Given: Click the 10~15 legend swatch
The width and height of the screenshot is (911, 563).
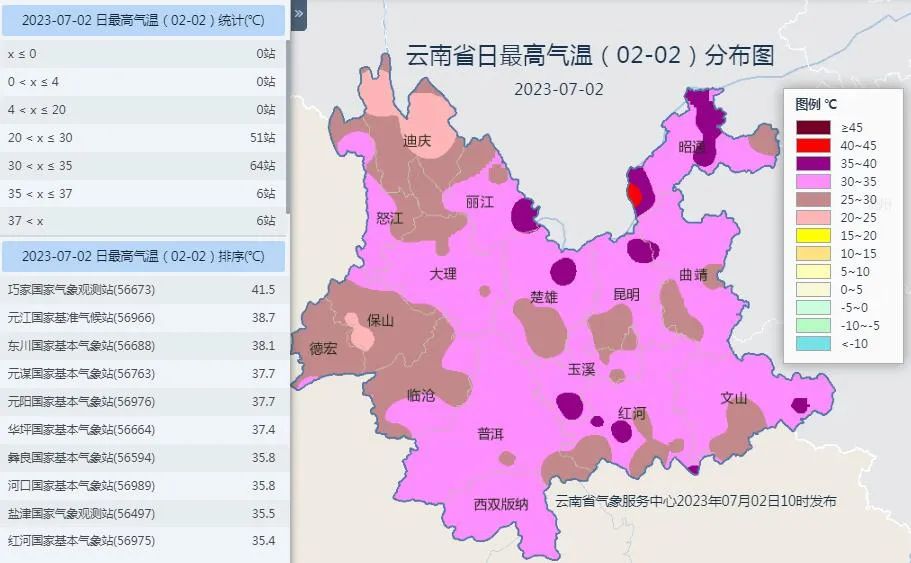Looking at the screenshot, I should [813, 254].
